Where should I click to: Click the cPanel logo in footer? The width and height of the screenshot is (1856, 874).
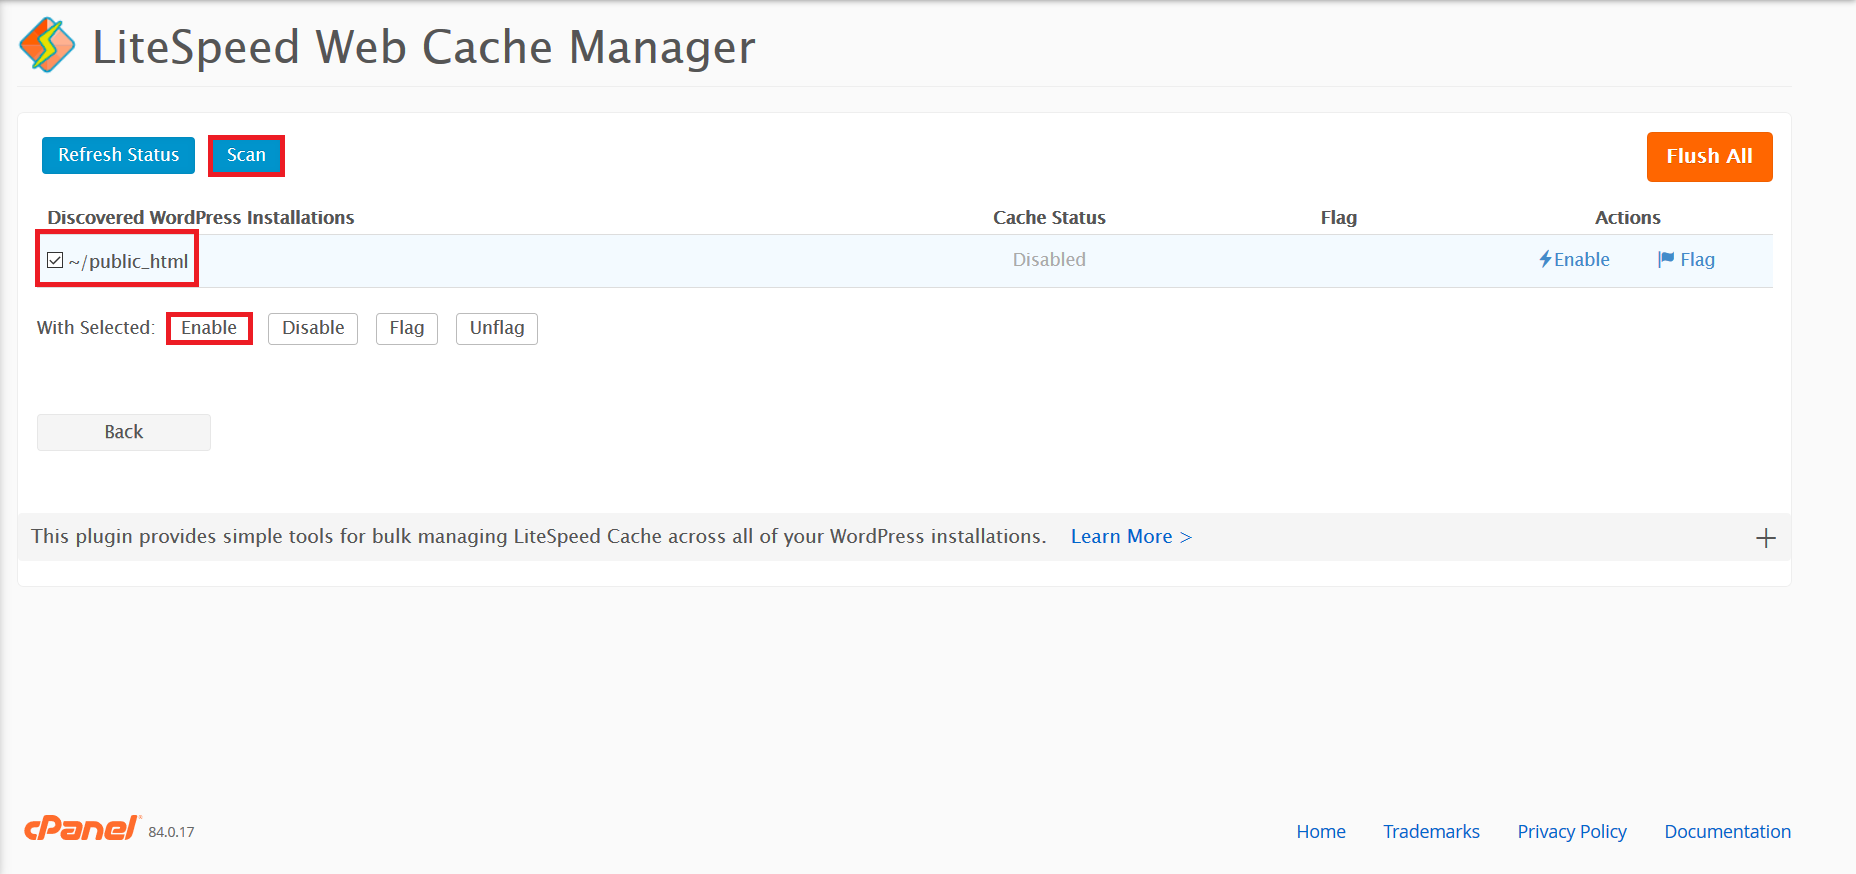[83, 828]
